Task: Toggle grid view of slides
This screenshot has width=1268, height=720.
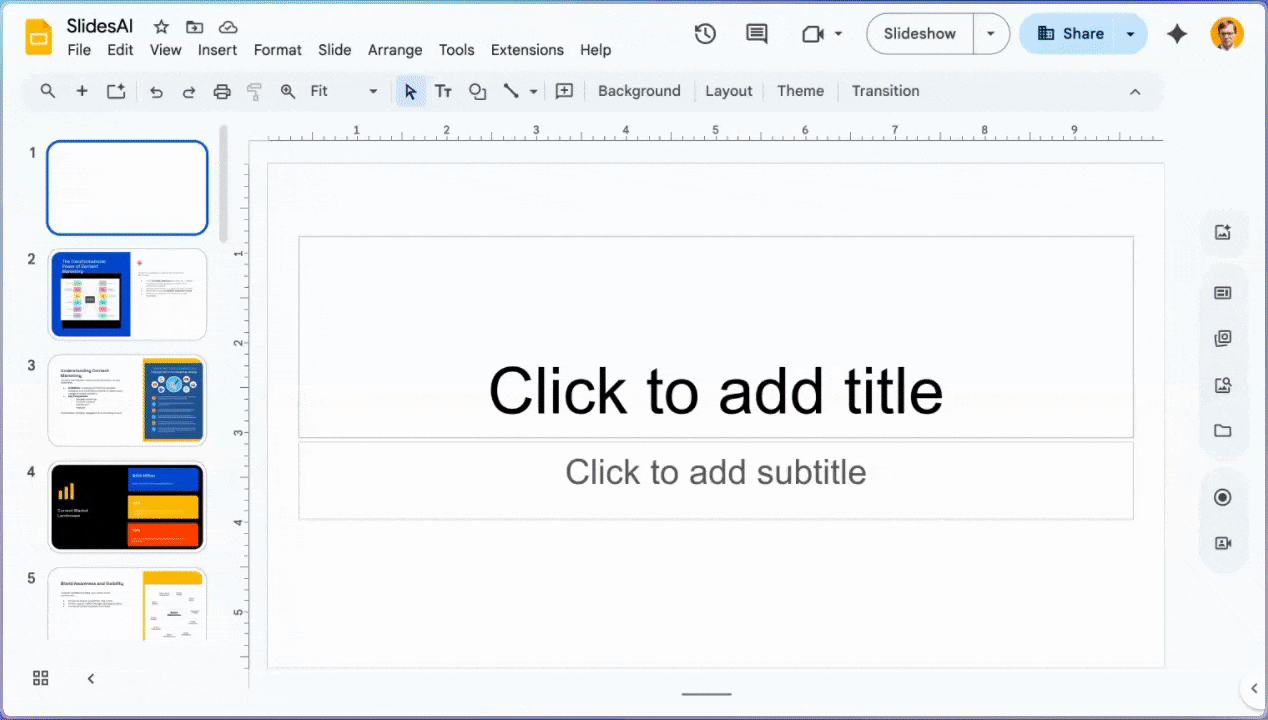Action: (41, 678)
